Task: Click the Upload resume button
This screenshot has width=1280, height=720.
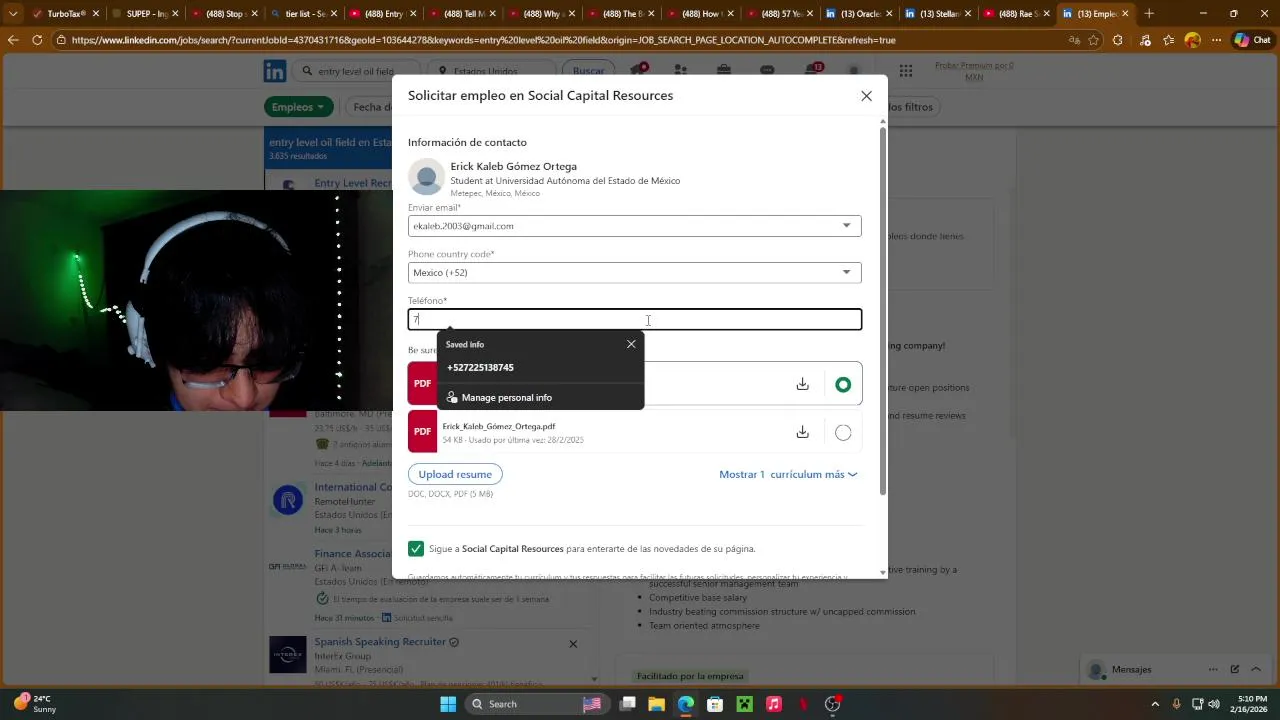Action: 455,474
